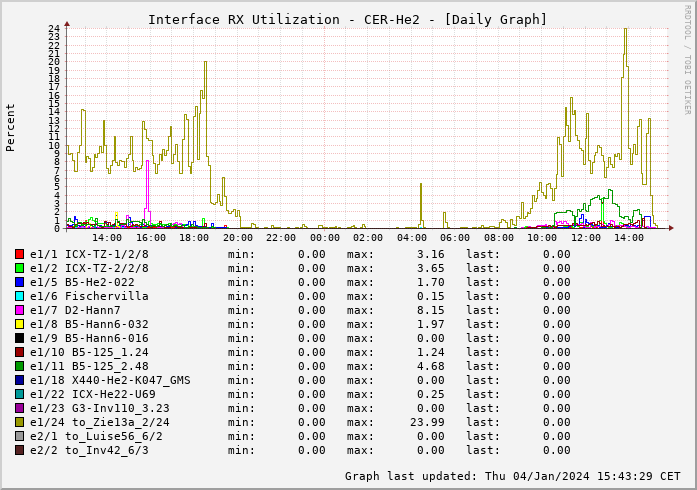697x490 pixels.
Task: Click the Graph last updated timestamp
Action: [x=512, y=475]
